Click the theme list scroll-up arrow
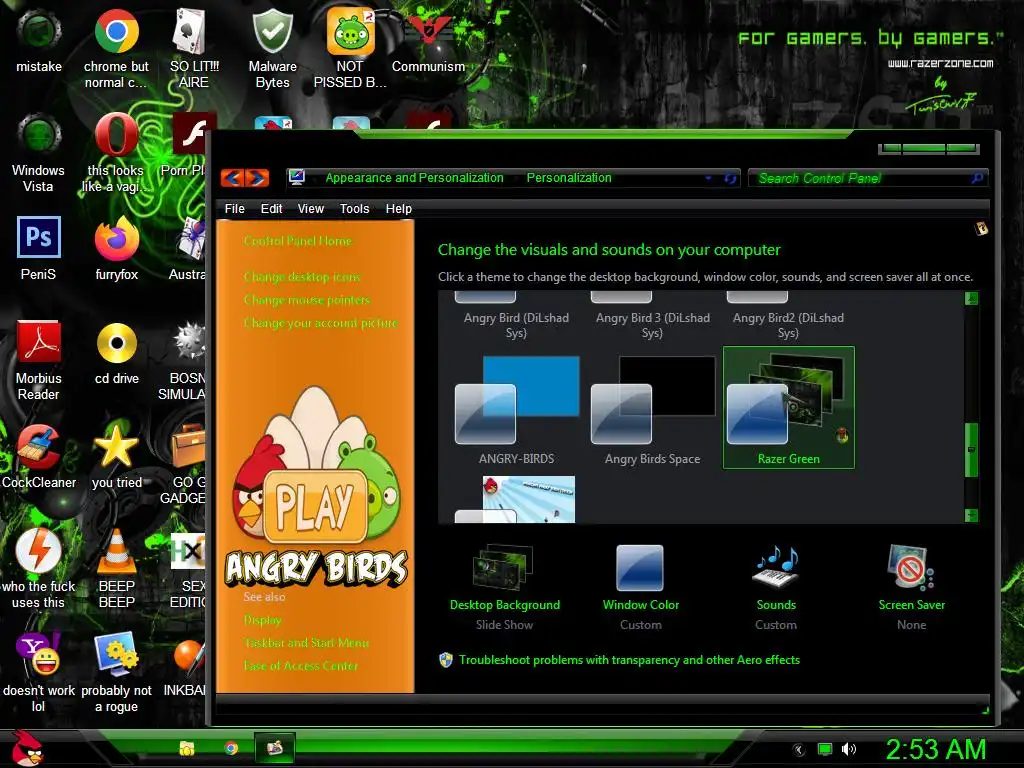Image resolution: width=1024 pixels, height=768 pixels. pos(971,298)
